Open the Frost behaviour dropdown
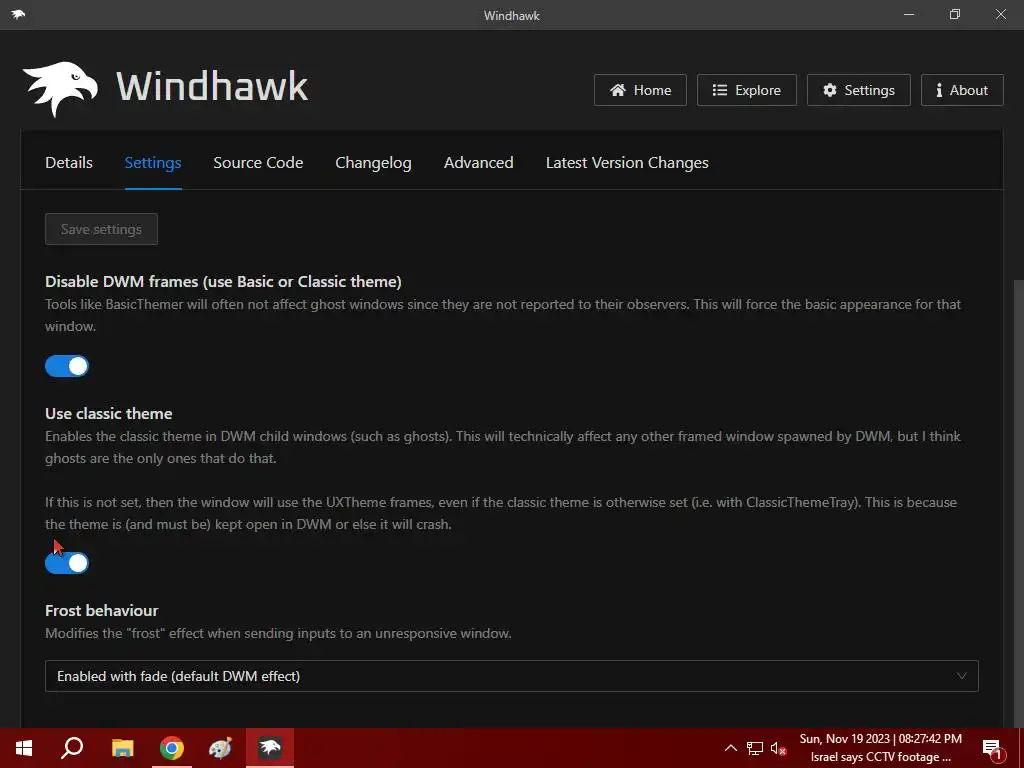The width and height of the screenshot is (1024, 768). (x=511, y=676)
